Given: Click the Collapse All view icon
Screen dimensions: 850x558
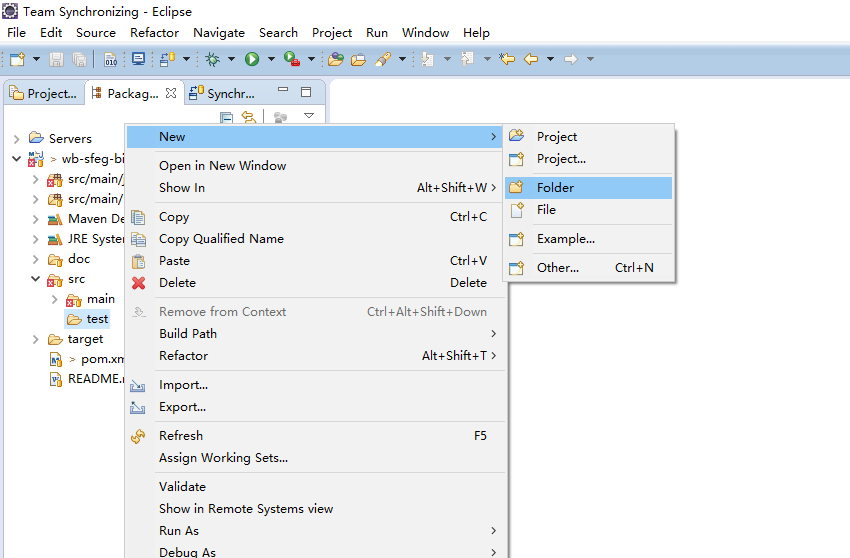Looking at the screenshot, I should pos(226,117).
